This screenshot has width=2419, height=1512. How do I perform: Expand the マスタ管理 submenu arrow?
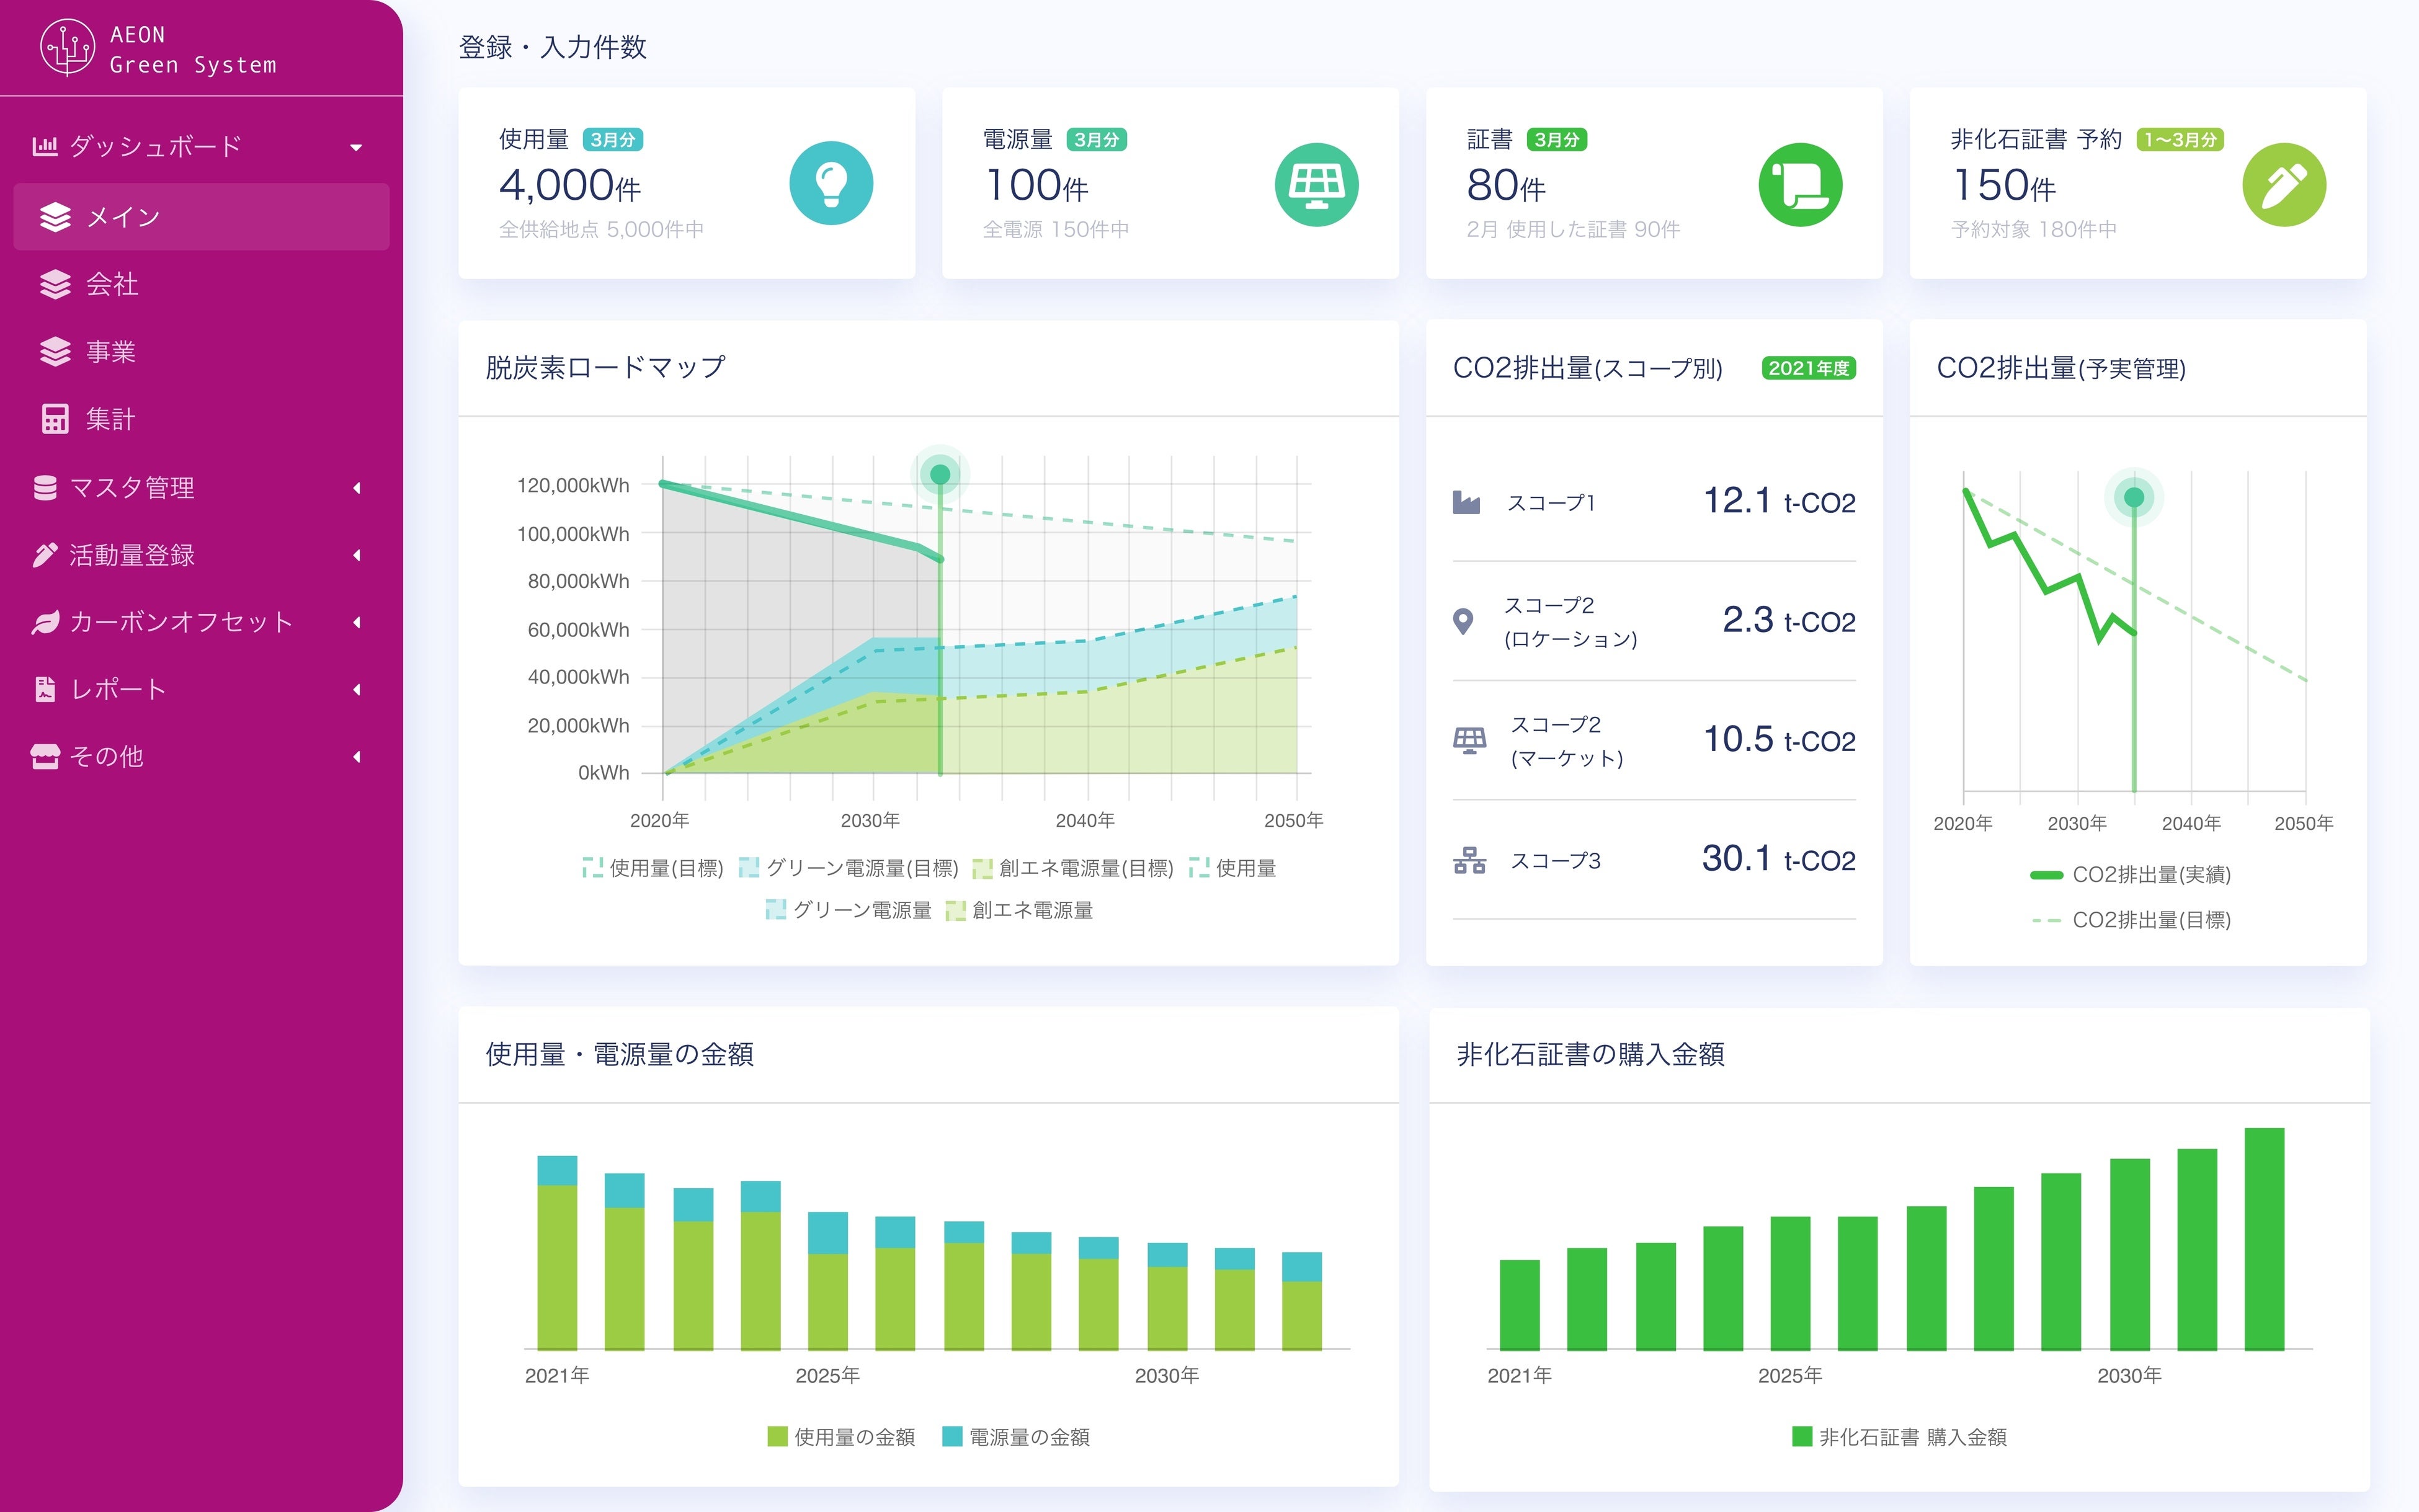tap(356, 488)
